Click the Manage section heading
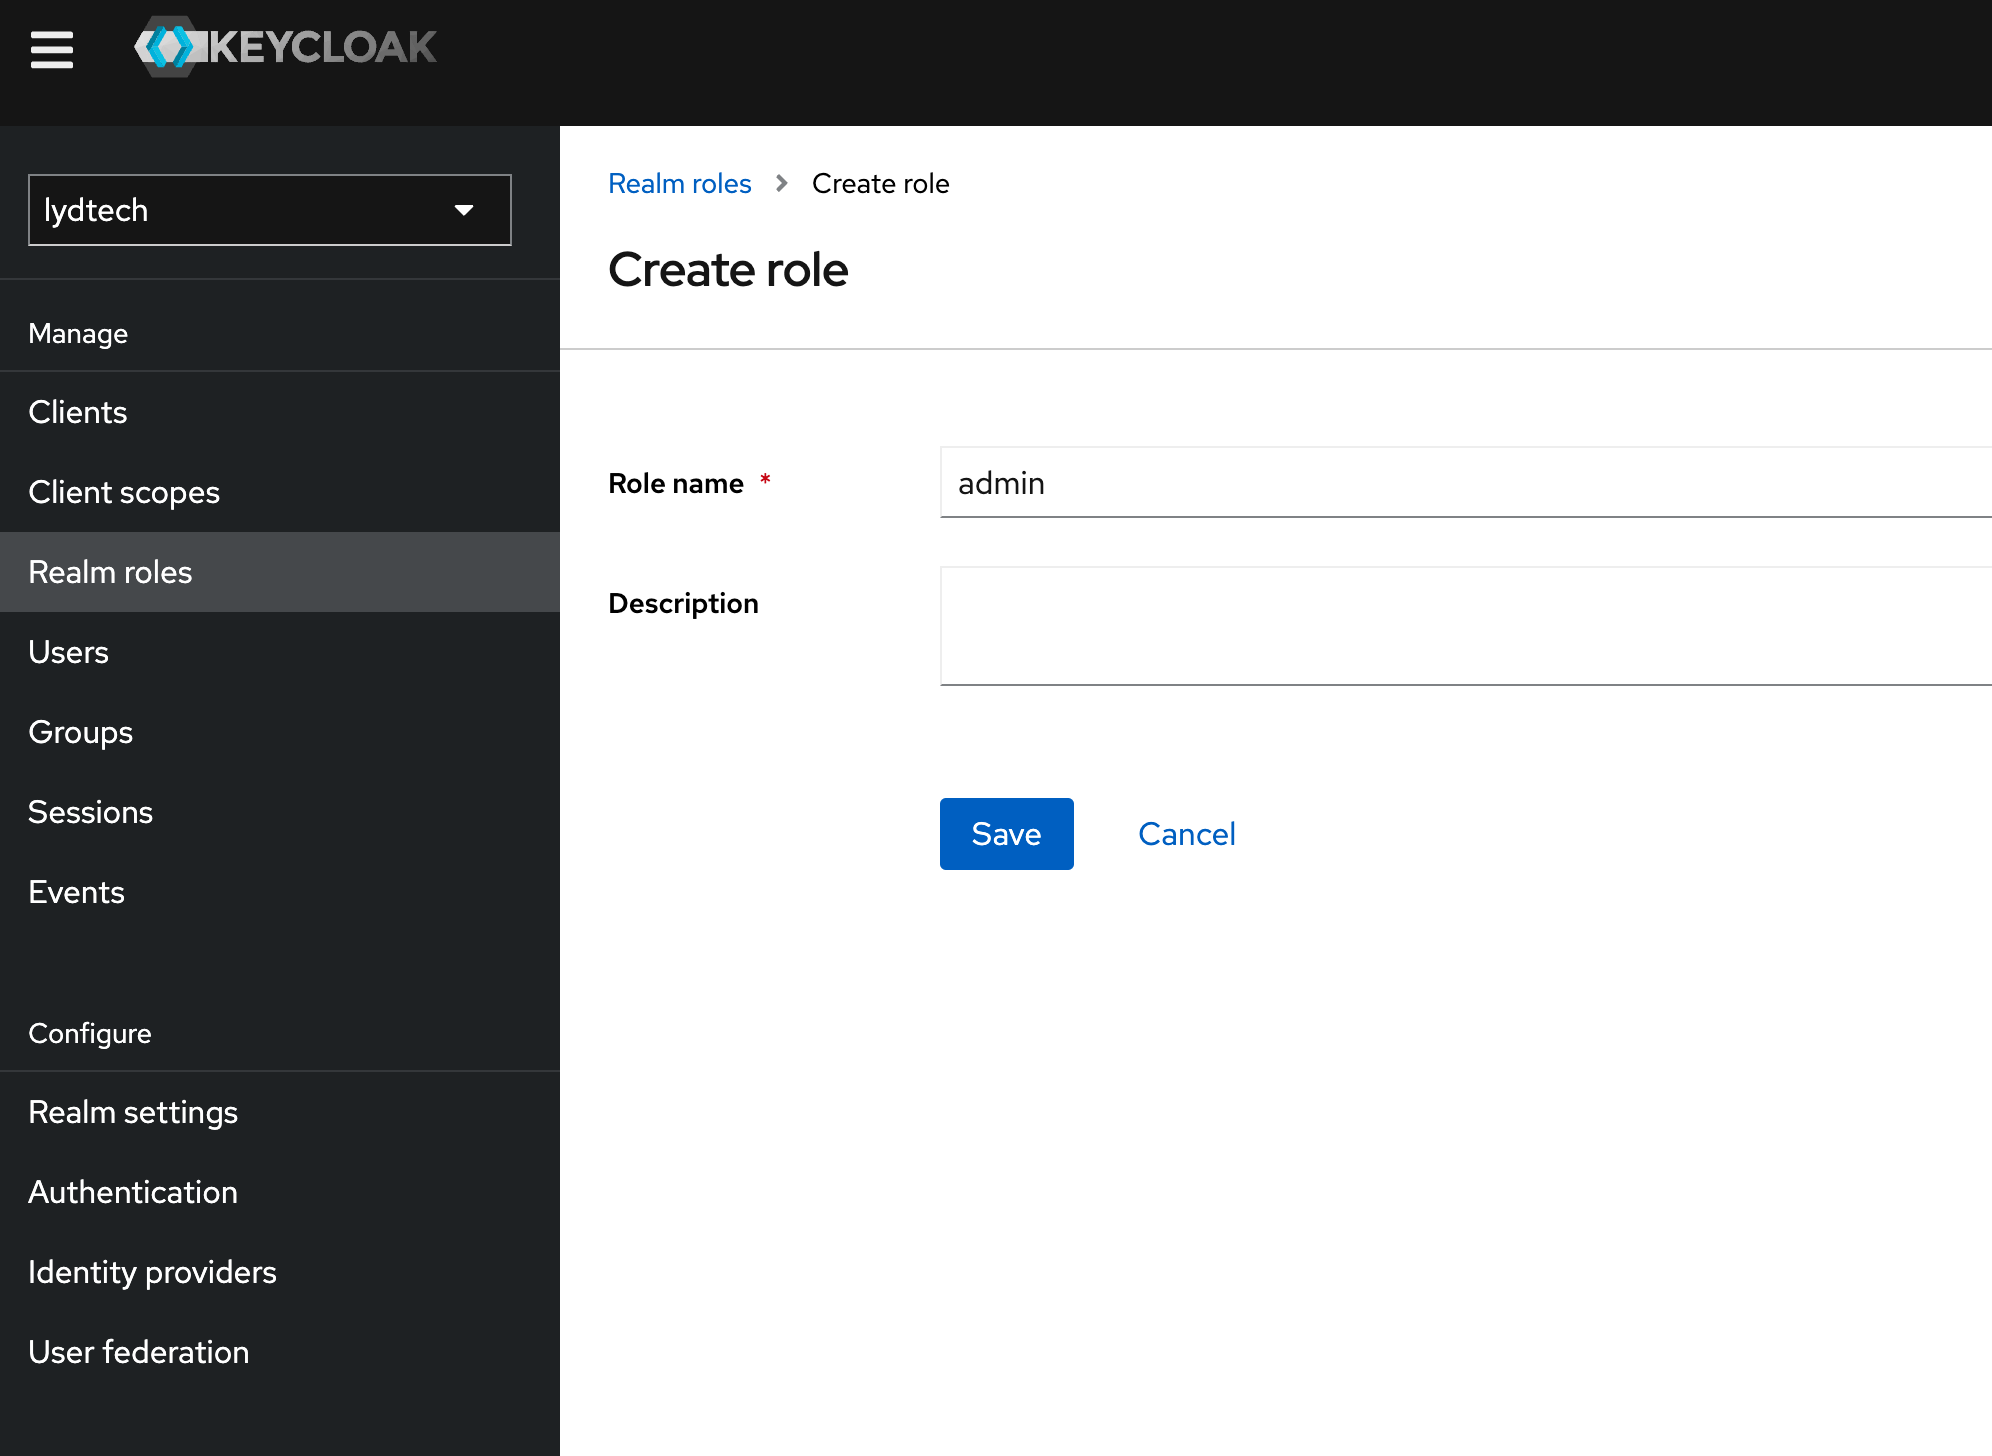The width and height of the screenshot is (1992, 1456). tap(78, 334)
